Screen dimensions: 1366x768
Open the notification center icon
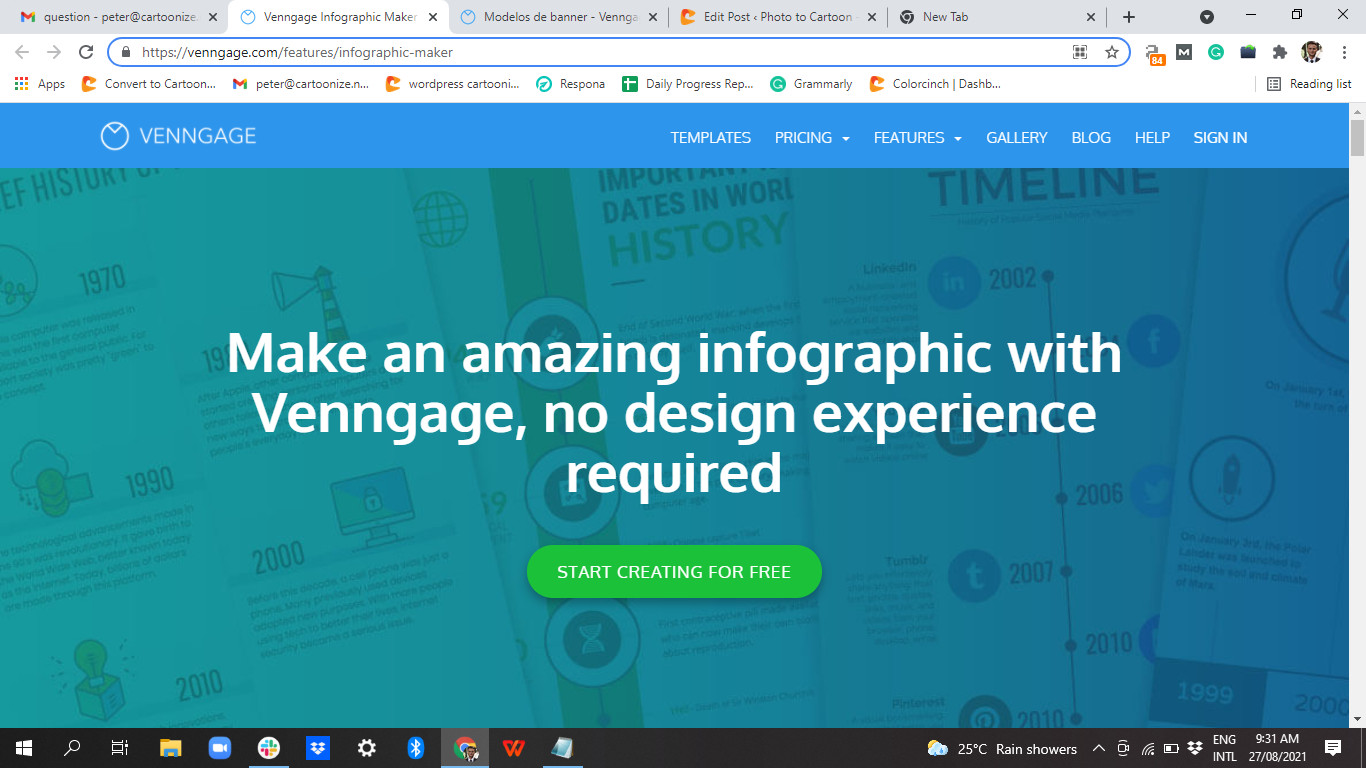click(1333, 748)
